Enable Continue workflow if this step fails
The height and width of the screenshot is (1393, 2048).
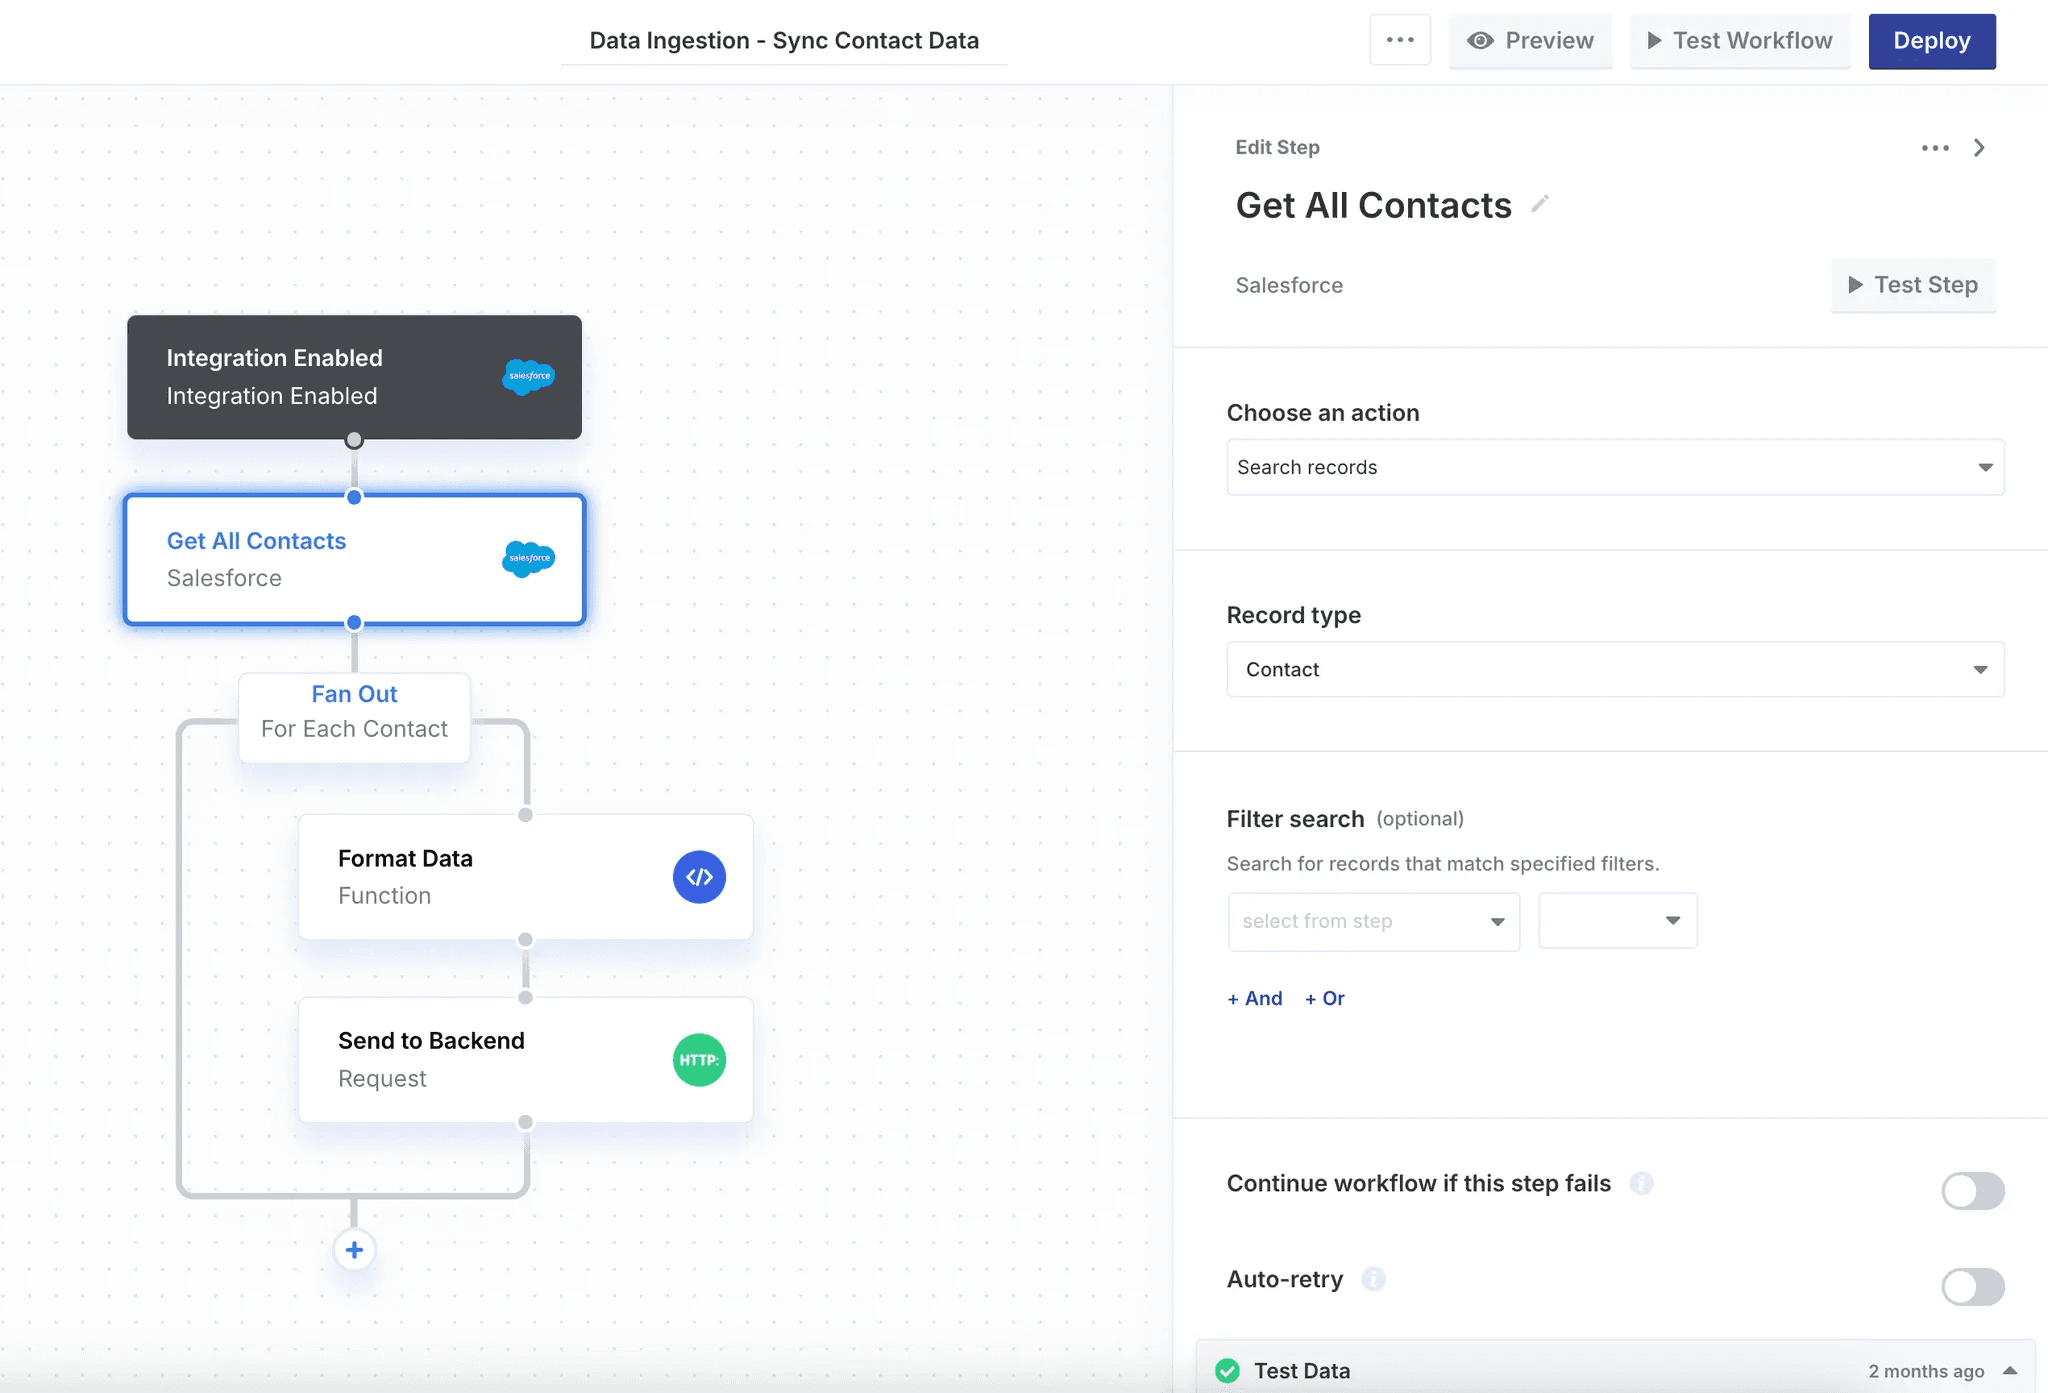click(x=1972, y=1191)
